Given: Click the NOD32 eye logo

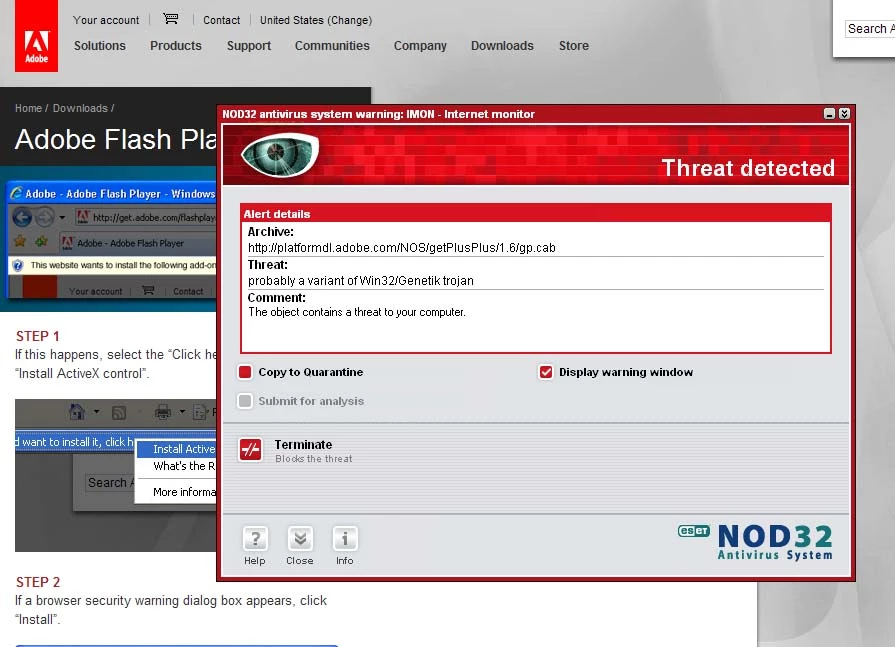Looking at the screenshot, I should (x=280, y=154).
